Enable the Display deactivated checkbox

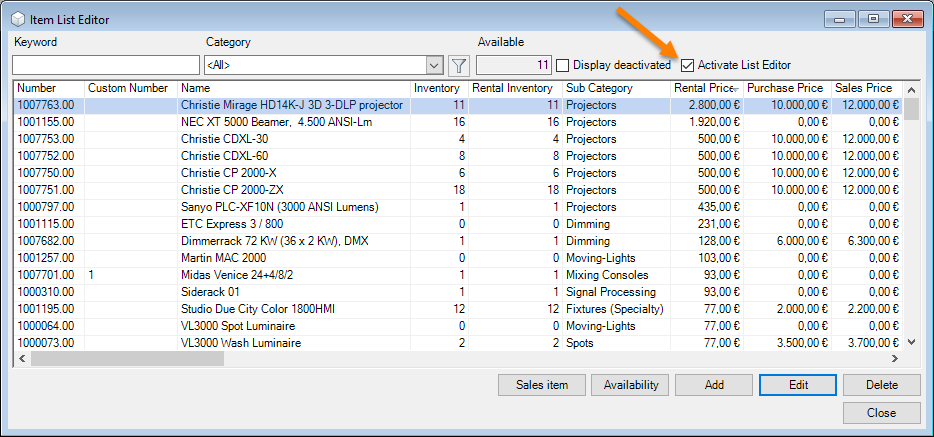tap(563, 65)
